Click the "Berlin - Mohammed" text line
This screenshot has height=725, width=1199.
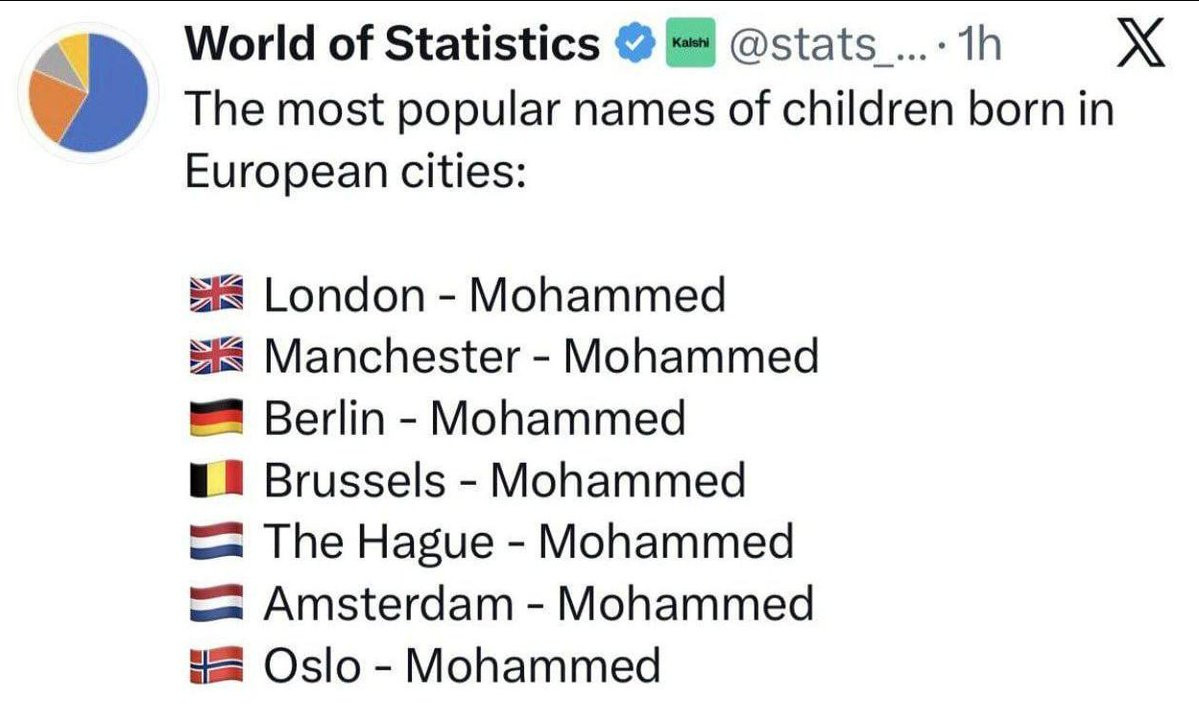475,418
